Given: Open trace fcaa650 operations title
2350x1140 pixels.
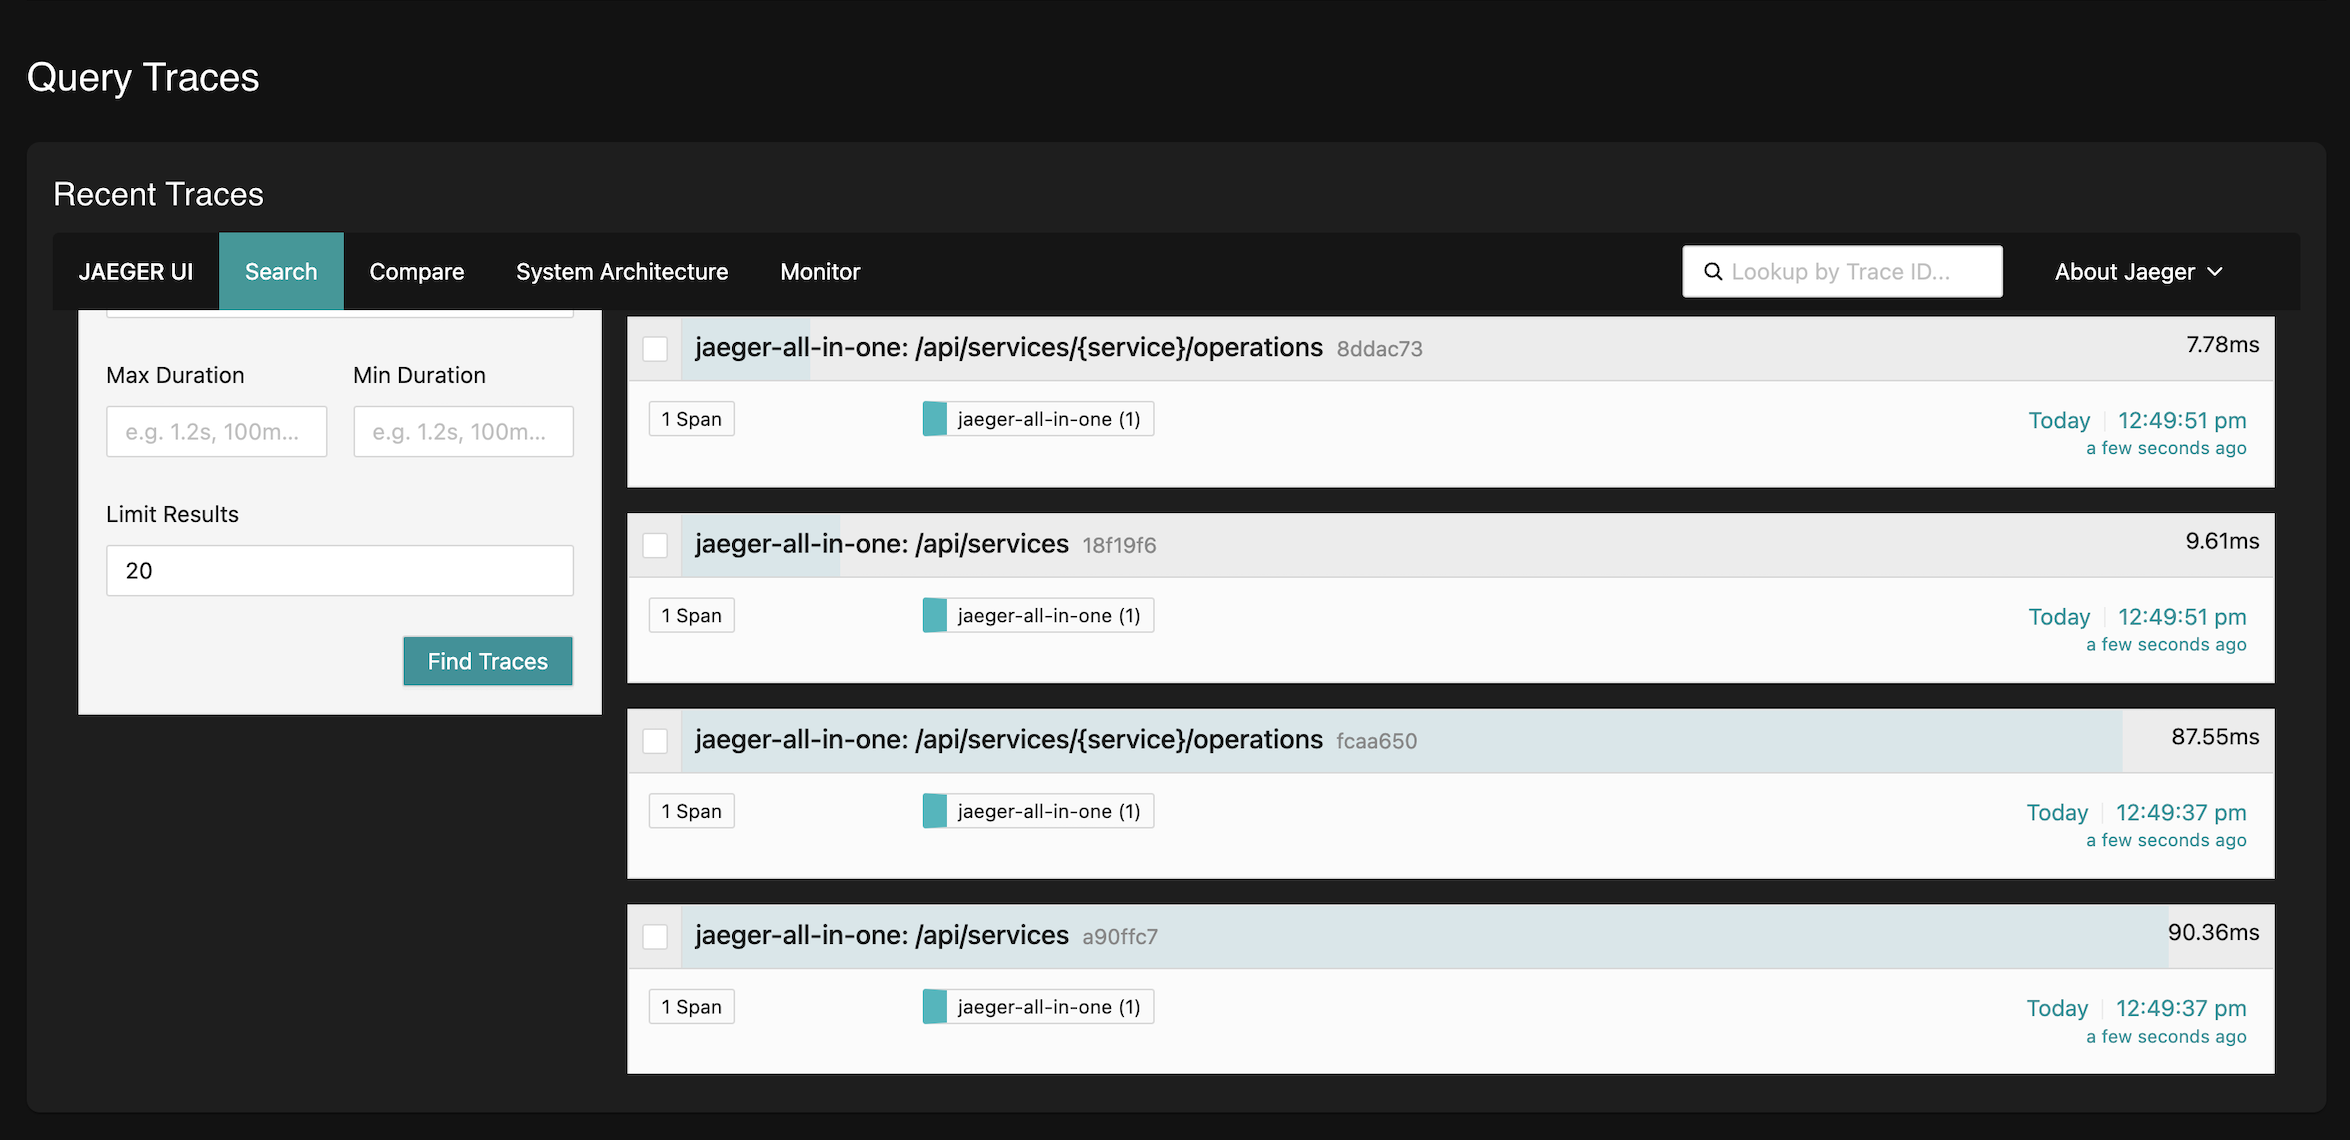Looking at the screenshot, I should coord(1009,740).
